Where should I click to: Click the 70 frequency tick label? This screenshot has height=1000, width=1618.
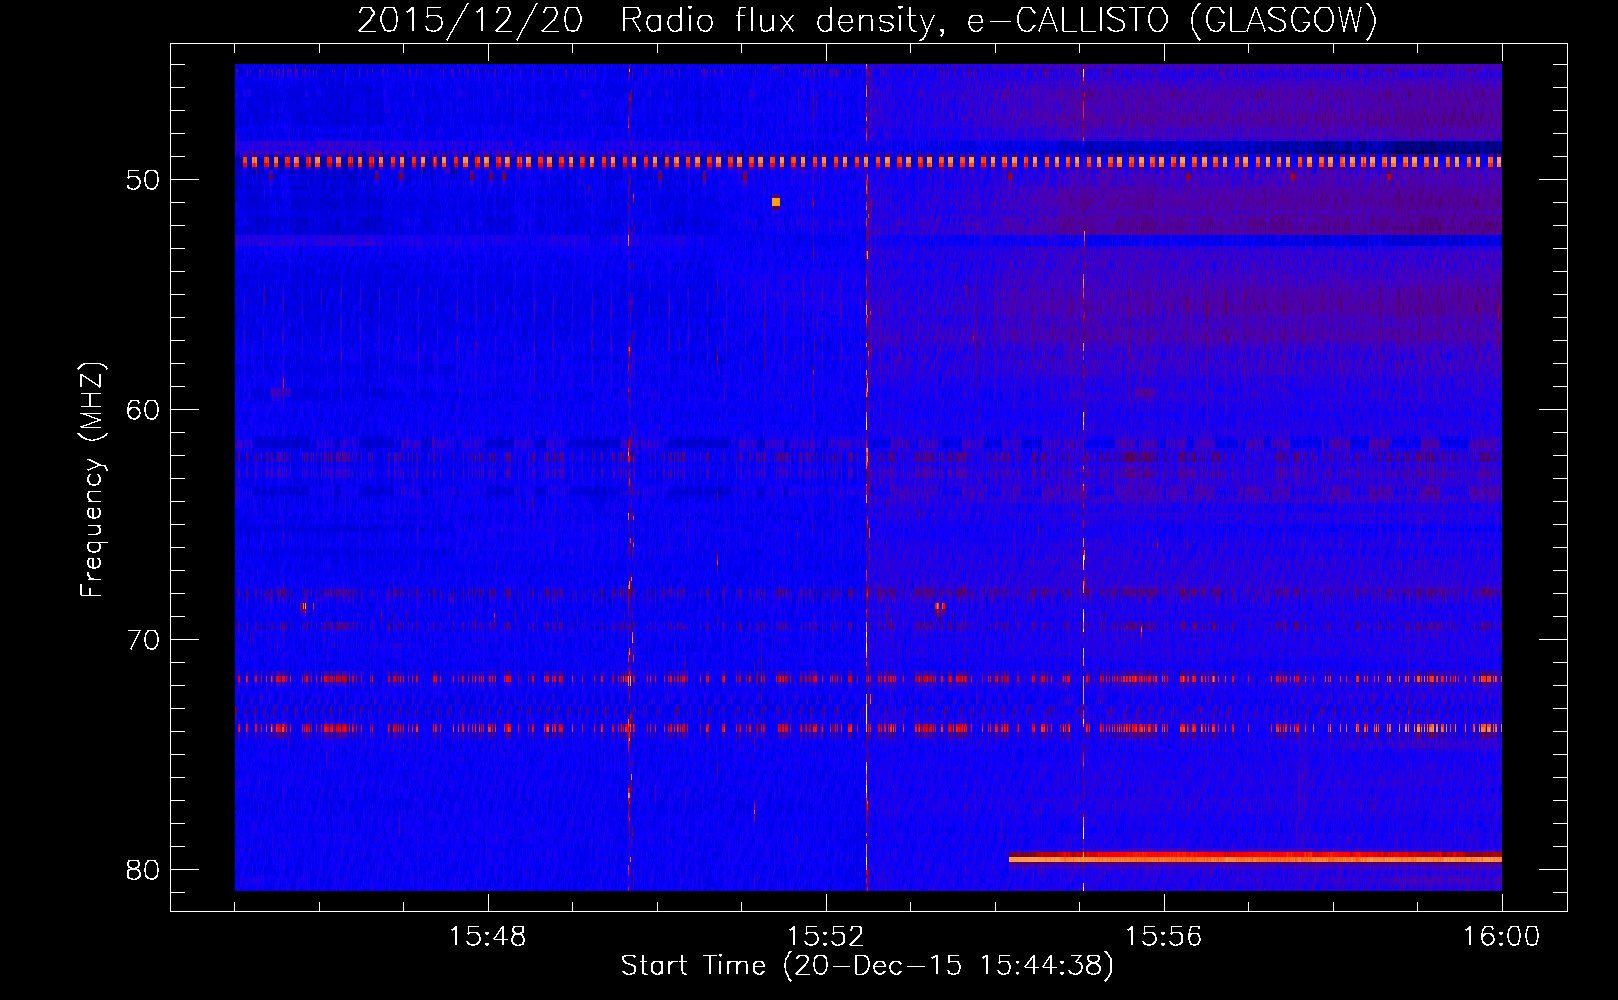(x=143, y=639)
